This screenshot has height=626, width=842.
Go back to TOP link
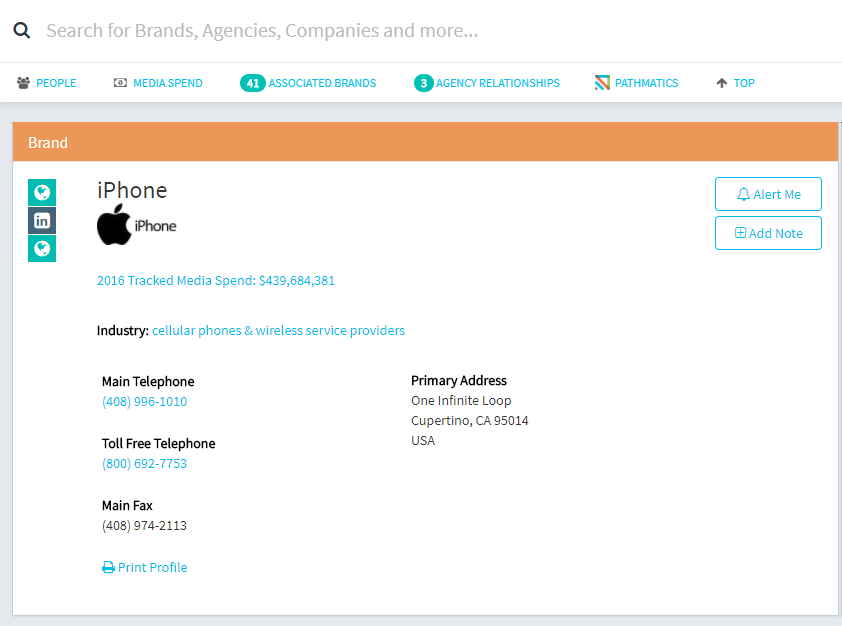(744, 83)
